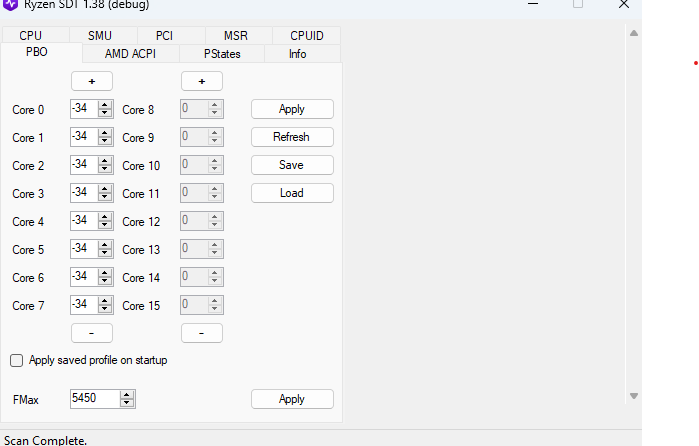Increase Core 3 offset with up arrow

tap(105, 189)
